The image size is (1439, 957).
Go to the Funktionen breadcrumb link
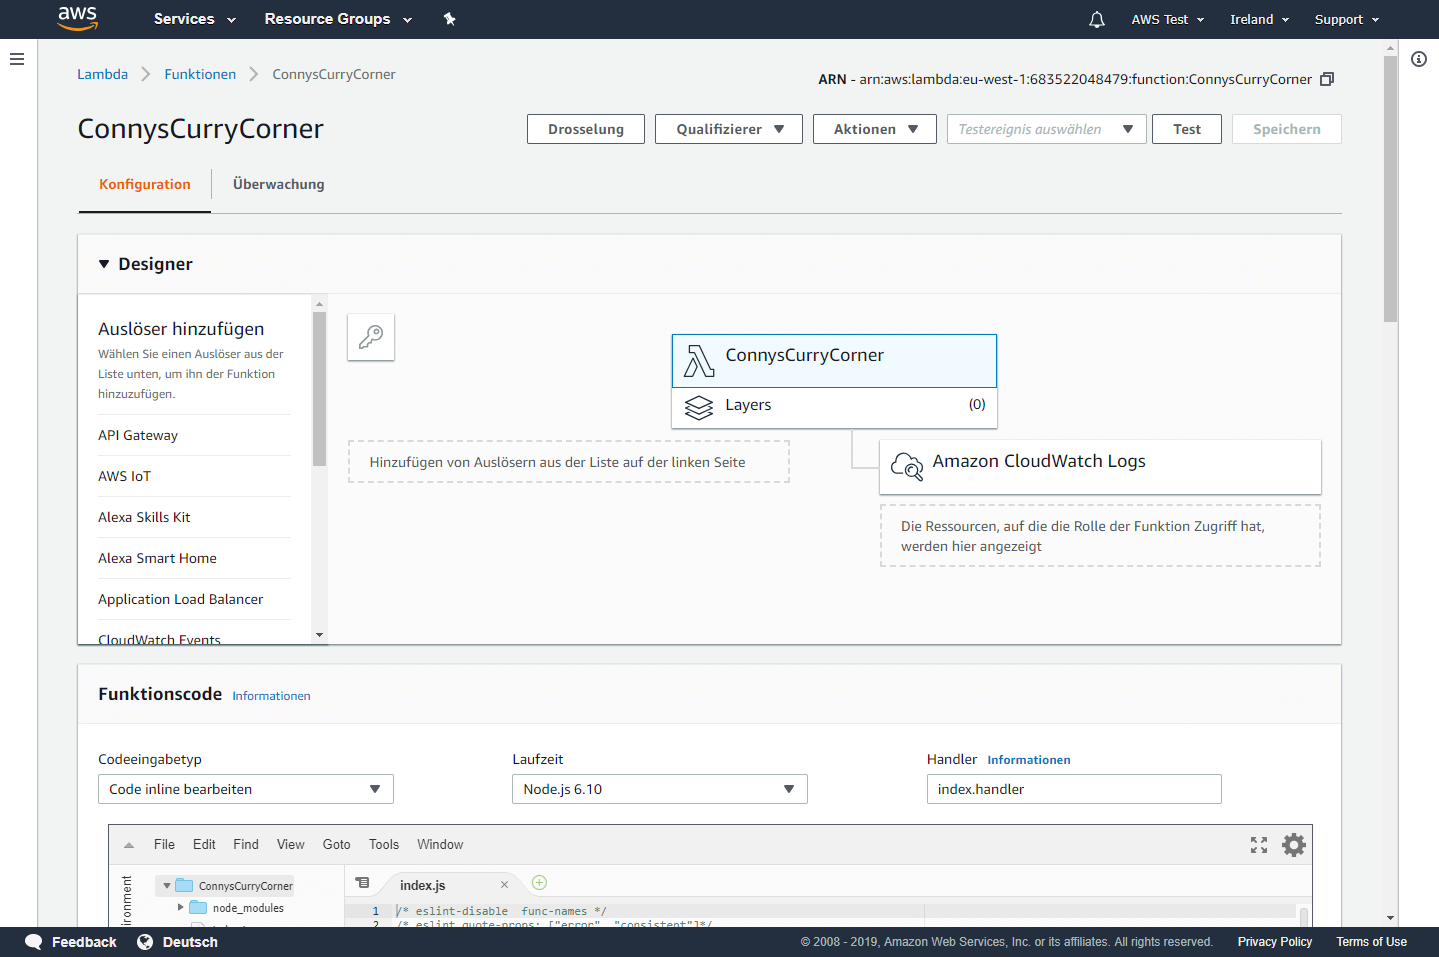point(200,74)
